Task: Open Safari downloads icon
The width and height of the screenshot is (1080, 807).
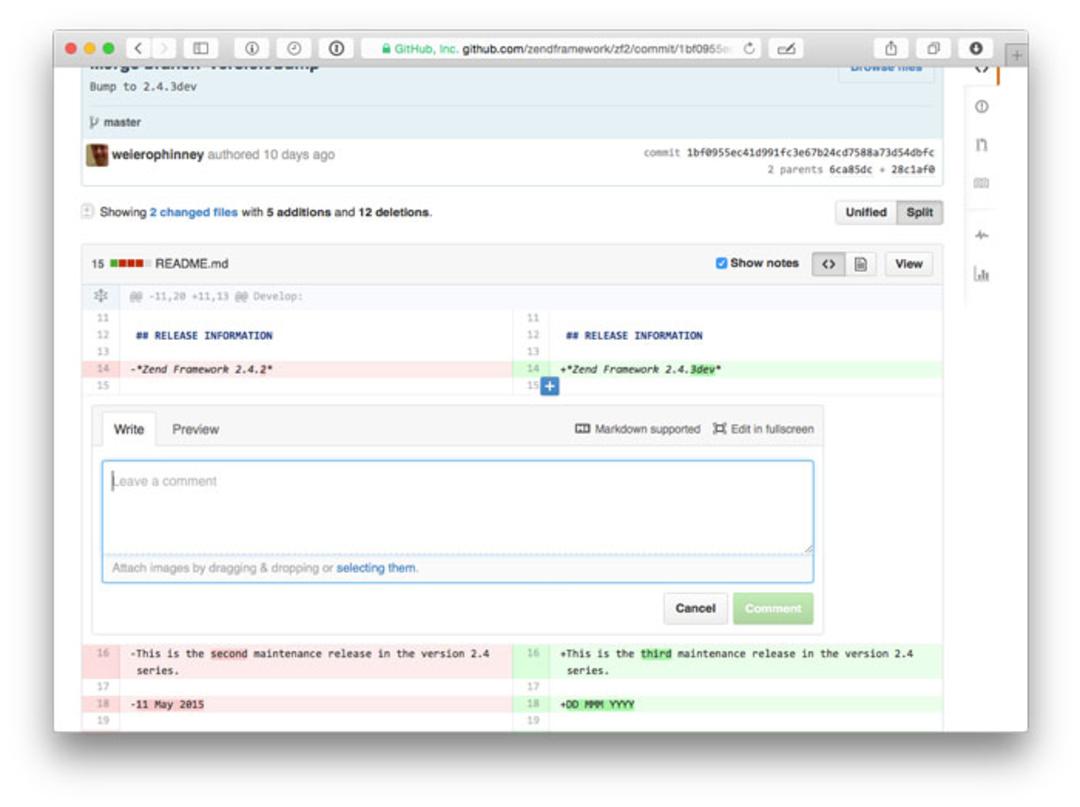Action: click(976, 48)
